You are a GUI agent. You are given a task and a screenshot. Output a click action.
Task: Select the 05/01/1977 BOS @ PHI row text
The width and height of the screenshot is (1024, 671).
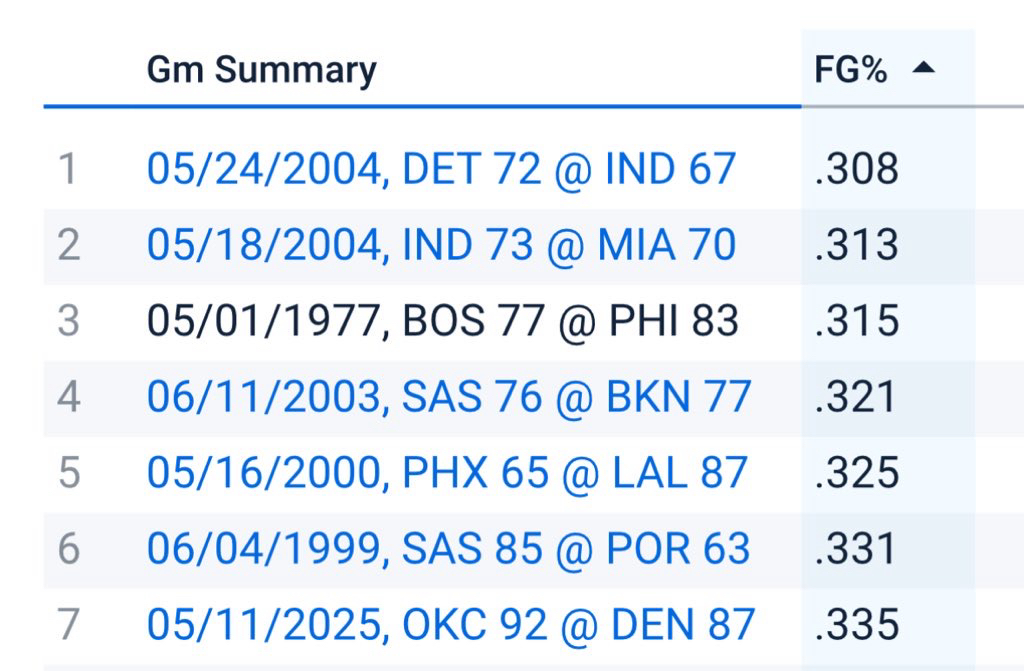coord(442,321)
